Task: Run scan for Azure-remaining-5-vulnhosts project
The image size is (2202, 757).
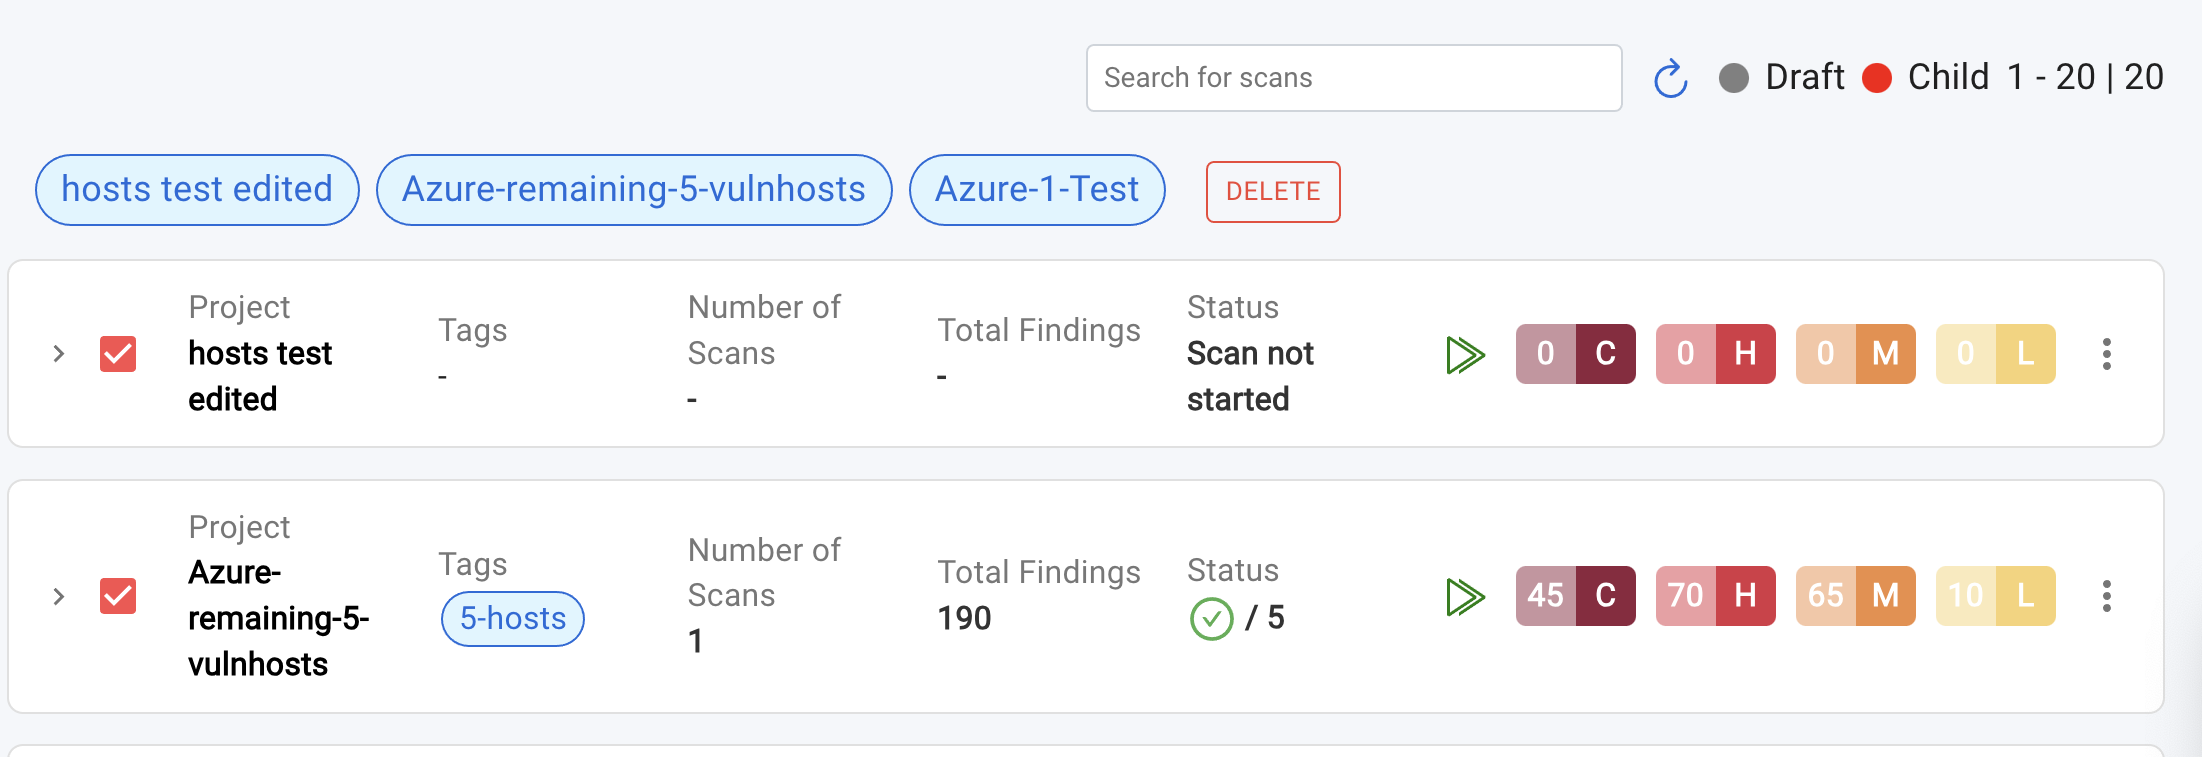Action: (1465, 597)
